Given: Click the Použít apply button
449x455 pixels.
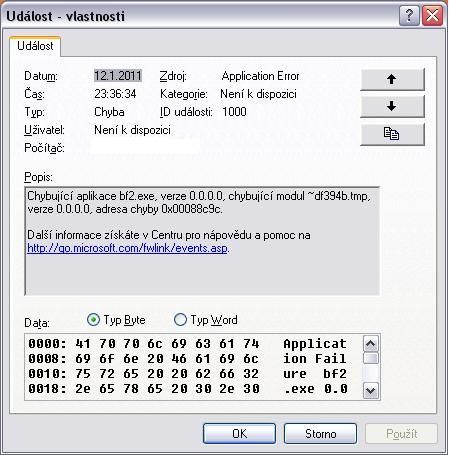Looking at the screenshot, I should point(401,434).
